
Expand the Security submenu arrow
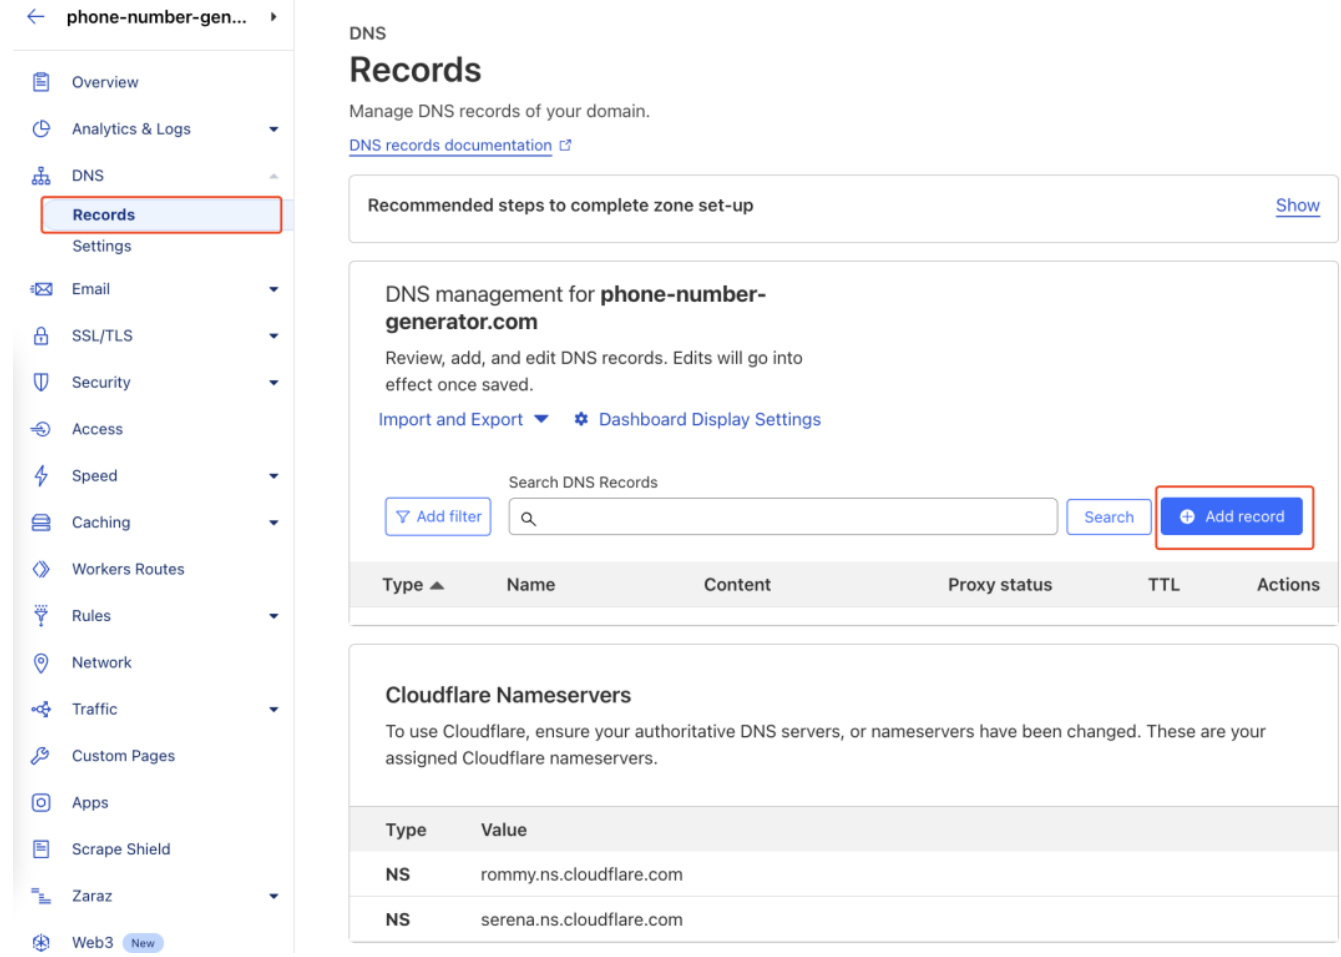(273, 382)
